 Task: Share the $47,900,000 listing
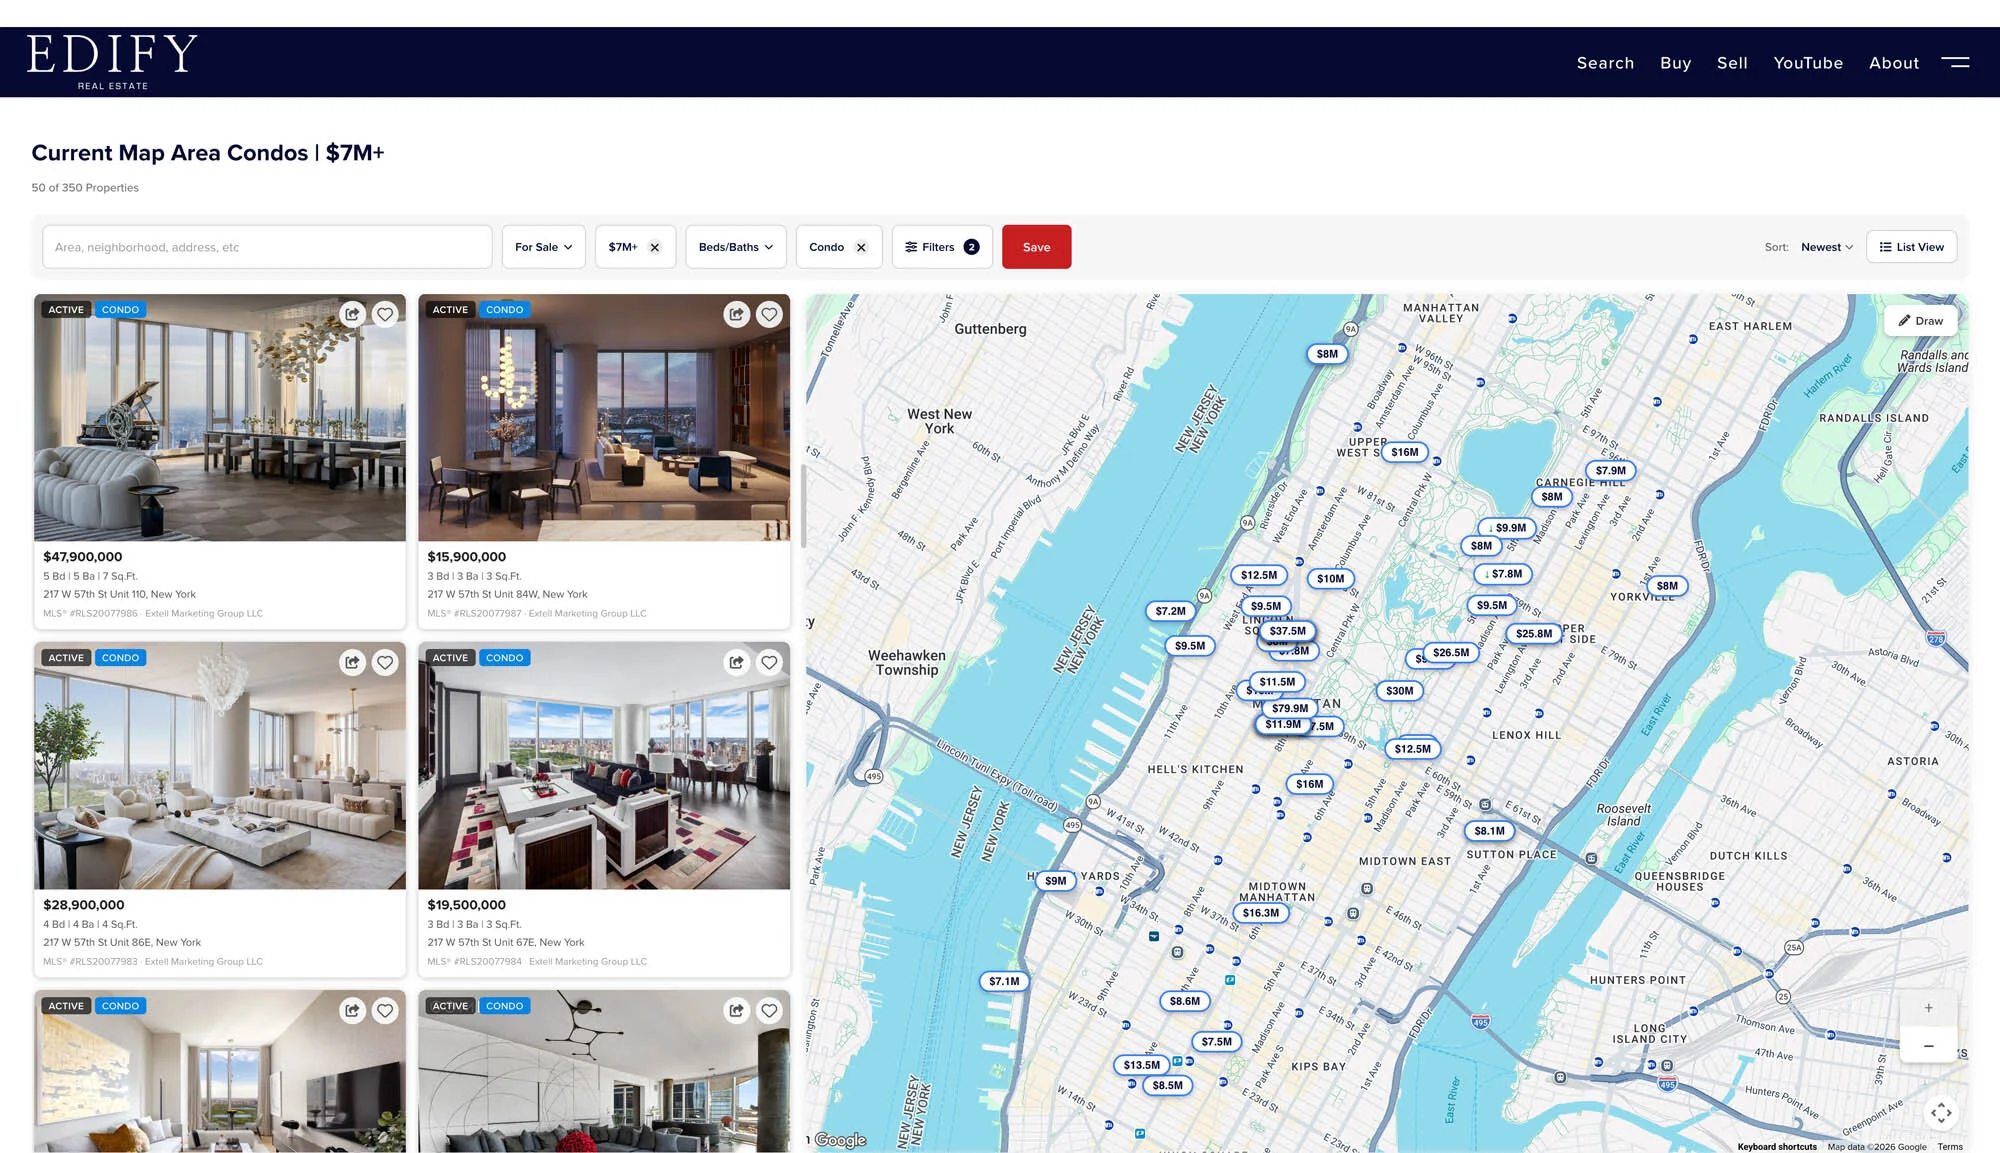351,313
